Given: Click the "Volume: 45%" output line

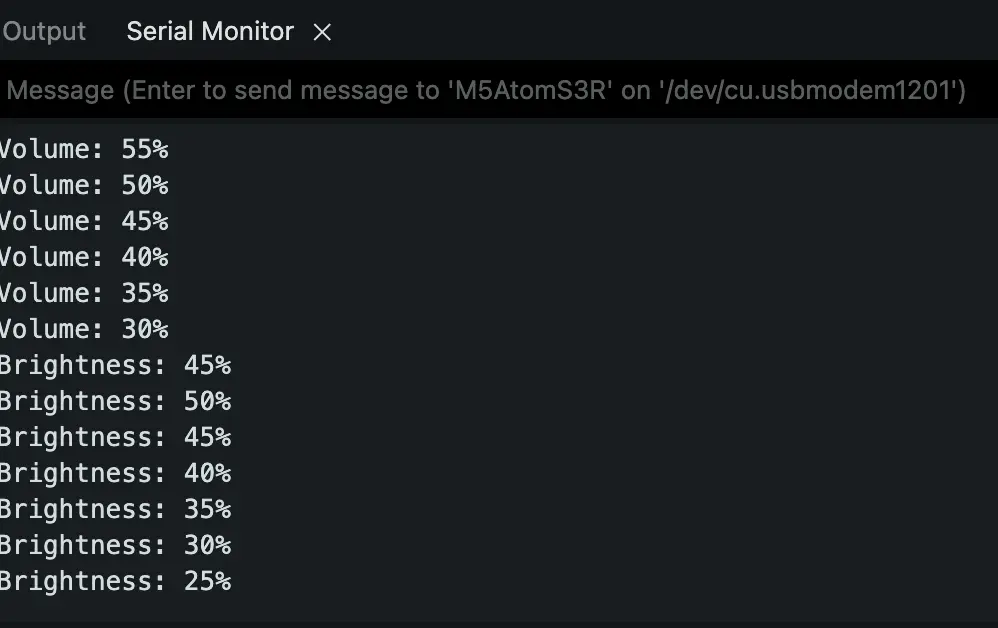Looking at the screenshot, I should tap(84, 221).
